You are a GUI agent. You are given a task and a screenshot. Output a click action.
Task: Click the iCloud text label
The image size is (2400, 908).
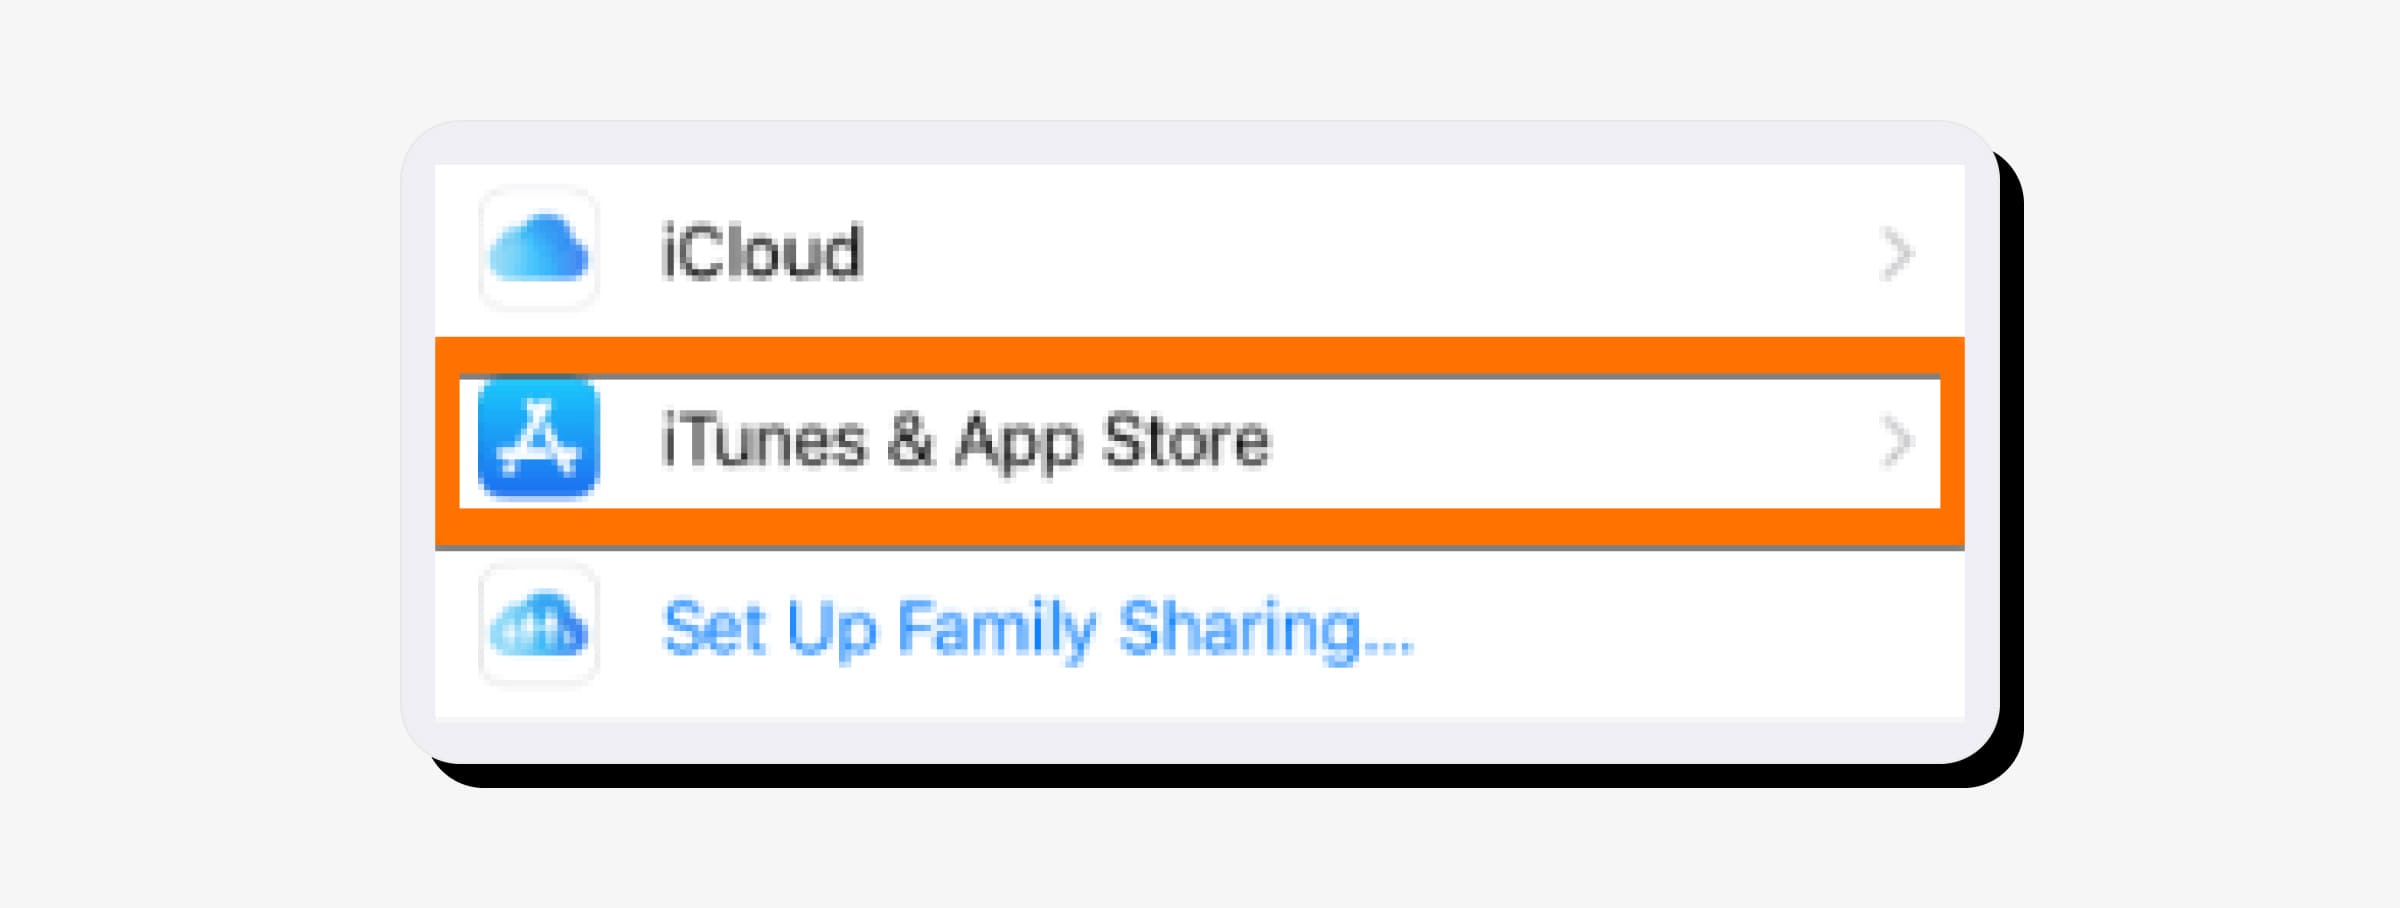click(761, 250)
